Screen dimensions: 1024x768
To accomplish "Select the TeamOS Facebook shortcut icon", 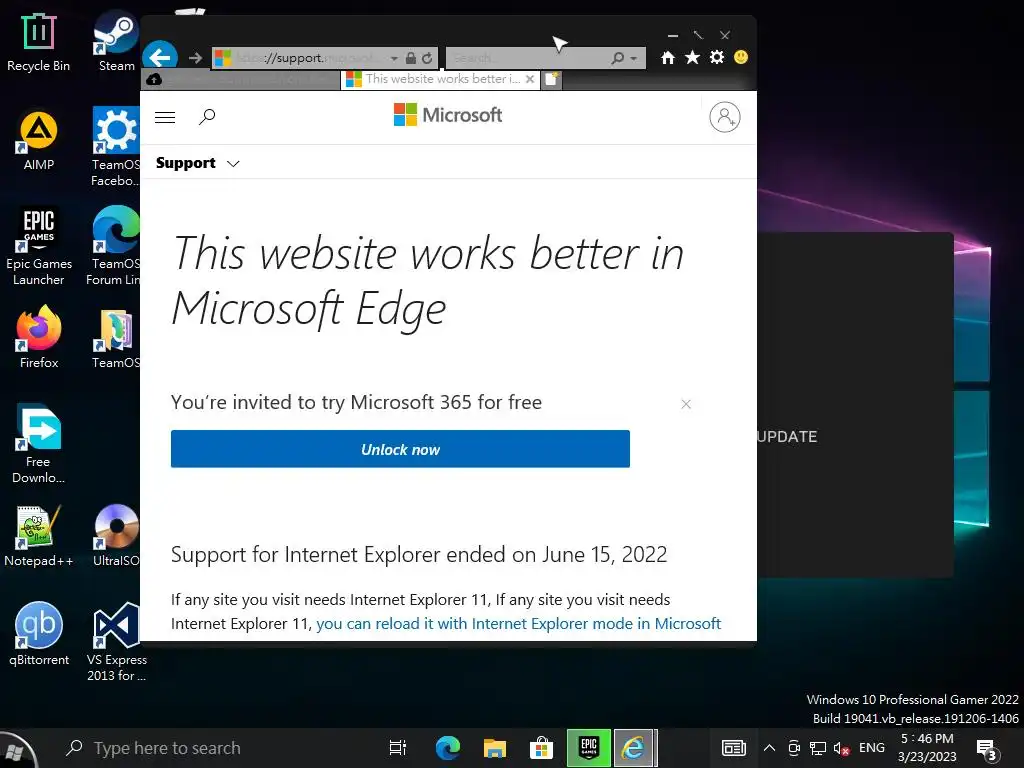I will click(116, 147).
